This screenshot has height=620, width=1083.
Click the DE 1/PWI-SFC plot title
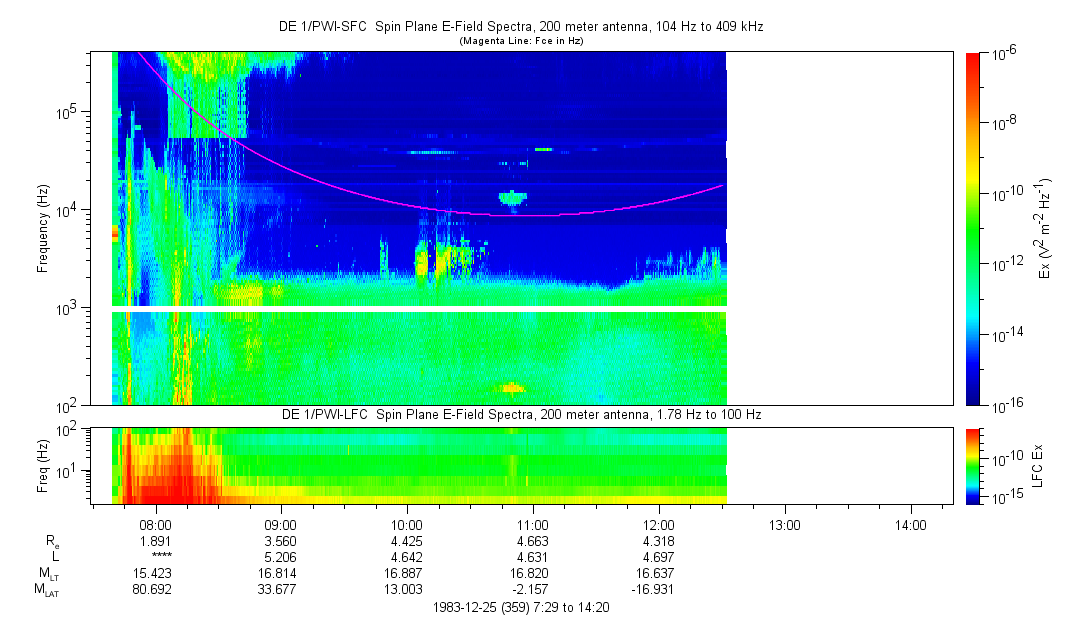tap(520, 27)
